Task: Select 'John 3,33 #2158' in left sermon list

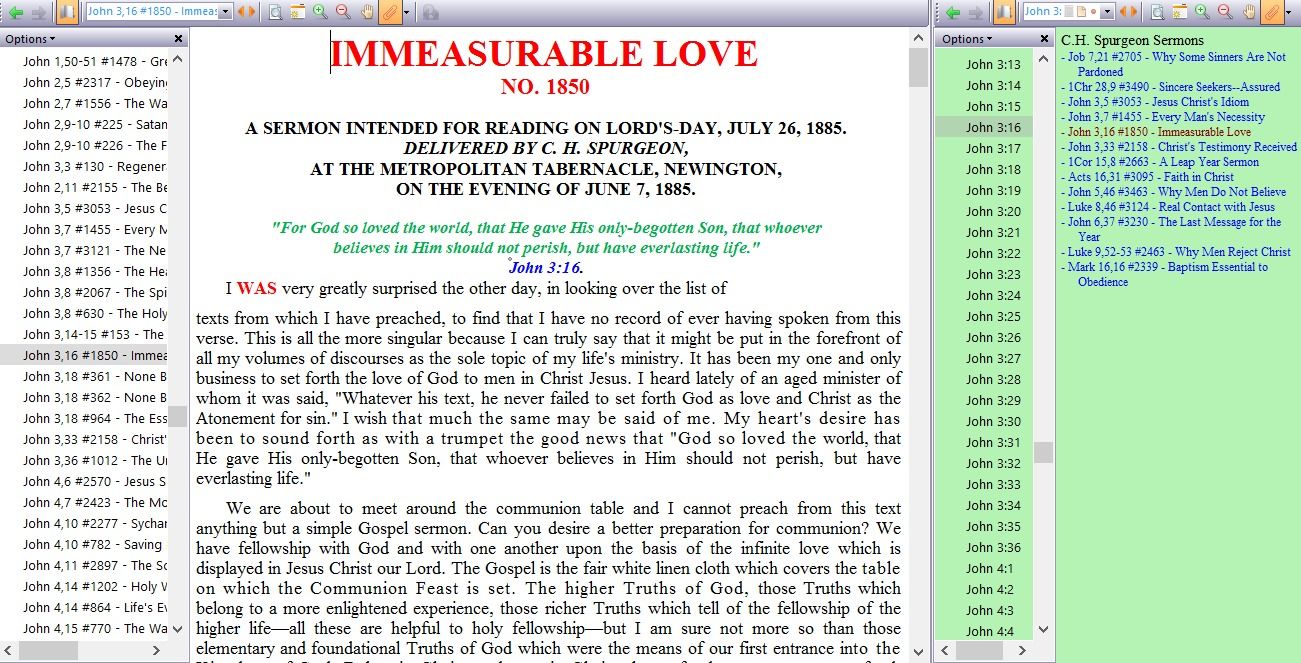Action: point(95,439)
